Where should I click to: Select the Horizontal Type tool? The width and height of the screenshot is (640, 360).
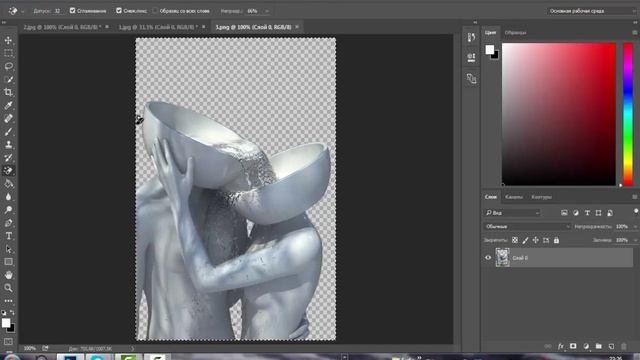pyautogui.click(x=8, y=236)
